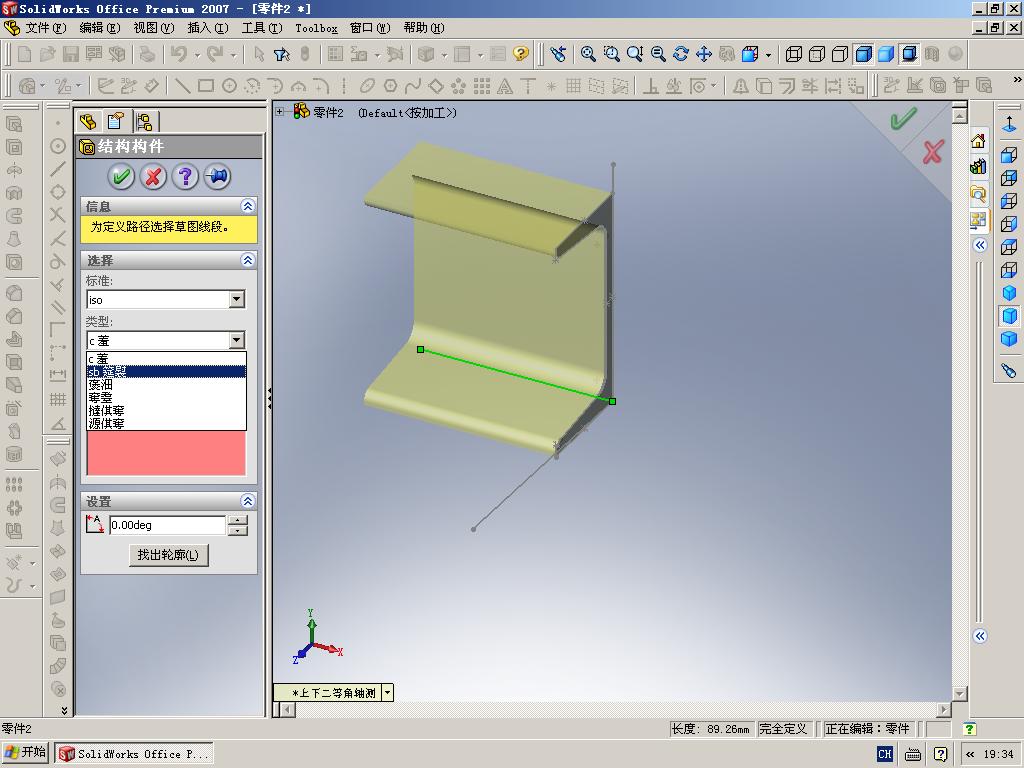This screenshot has height=768, width=1024.
Task: Click the Undo toolbar icon
Action: (179, 54)
